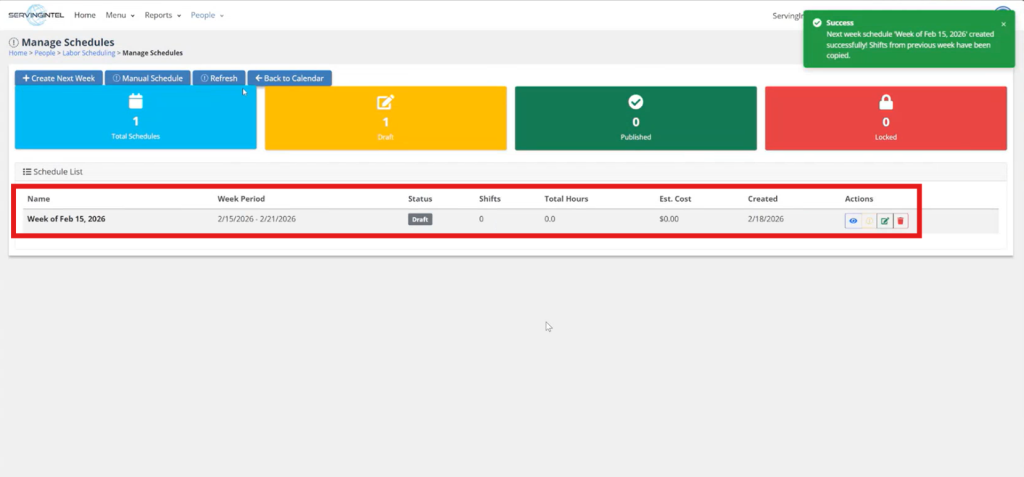1024x477 pixels.
Task: Click the calendar icon on Total Schedules card
Action: click(136, 102)
